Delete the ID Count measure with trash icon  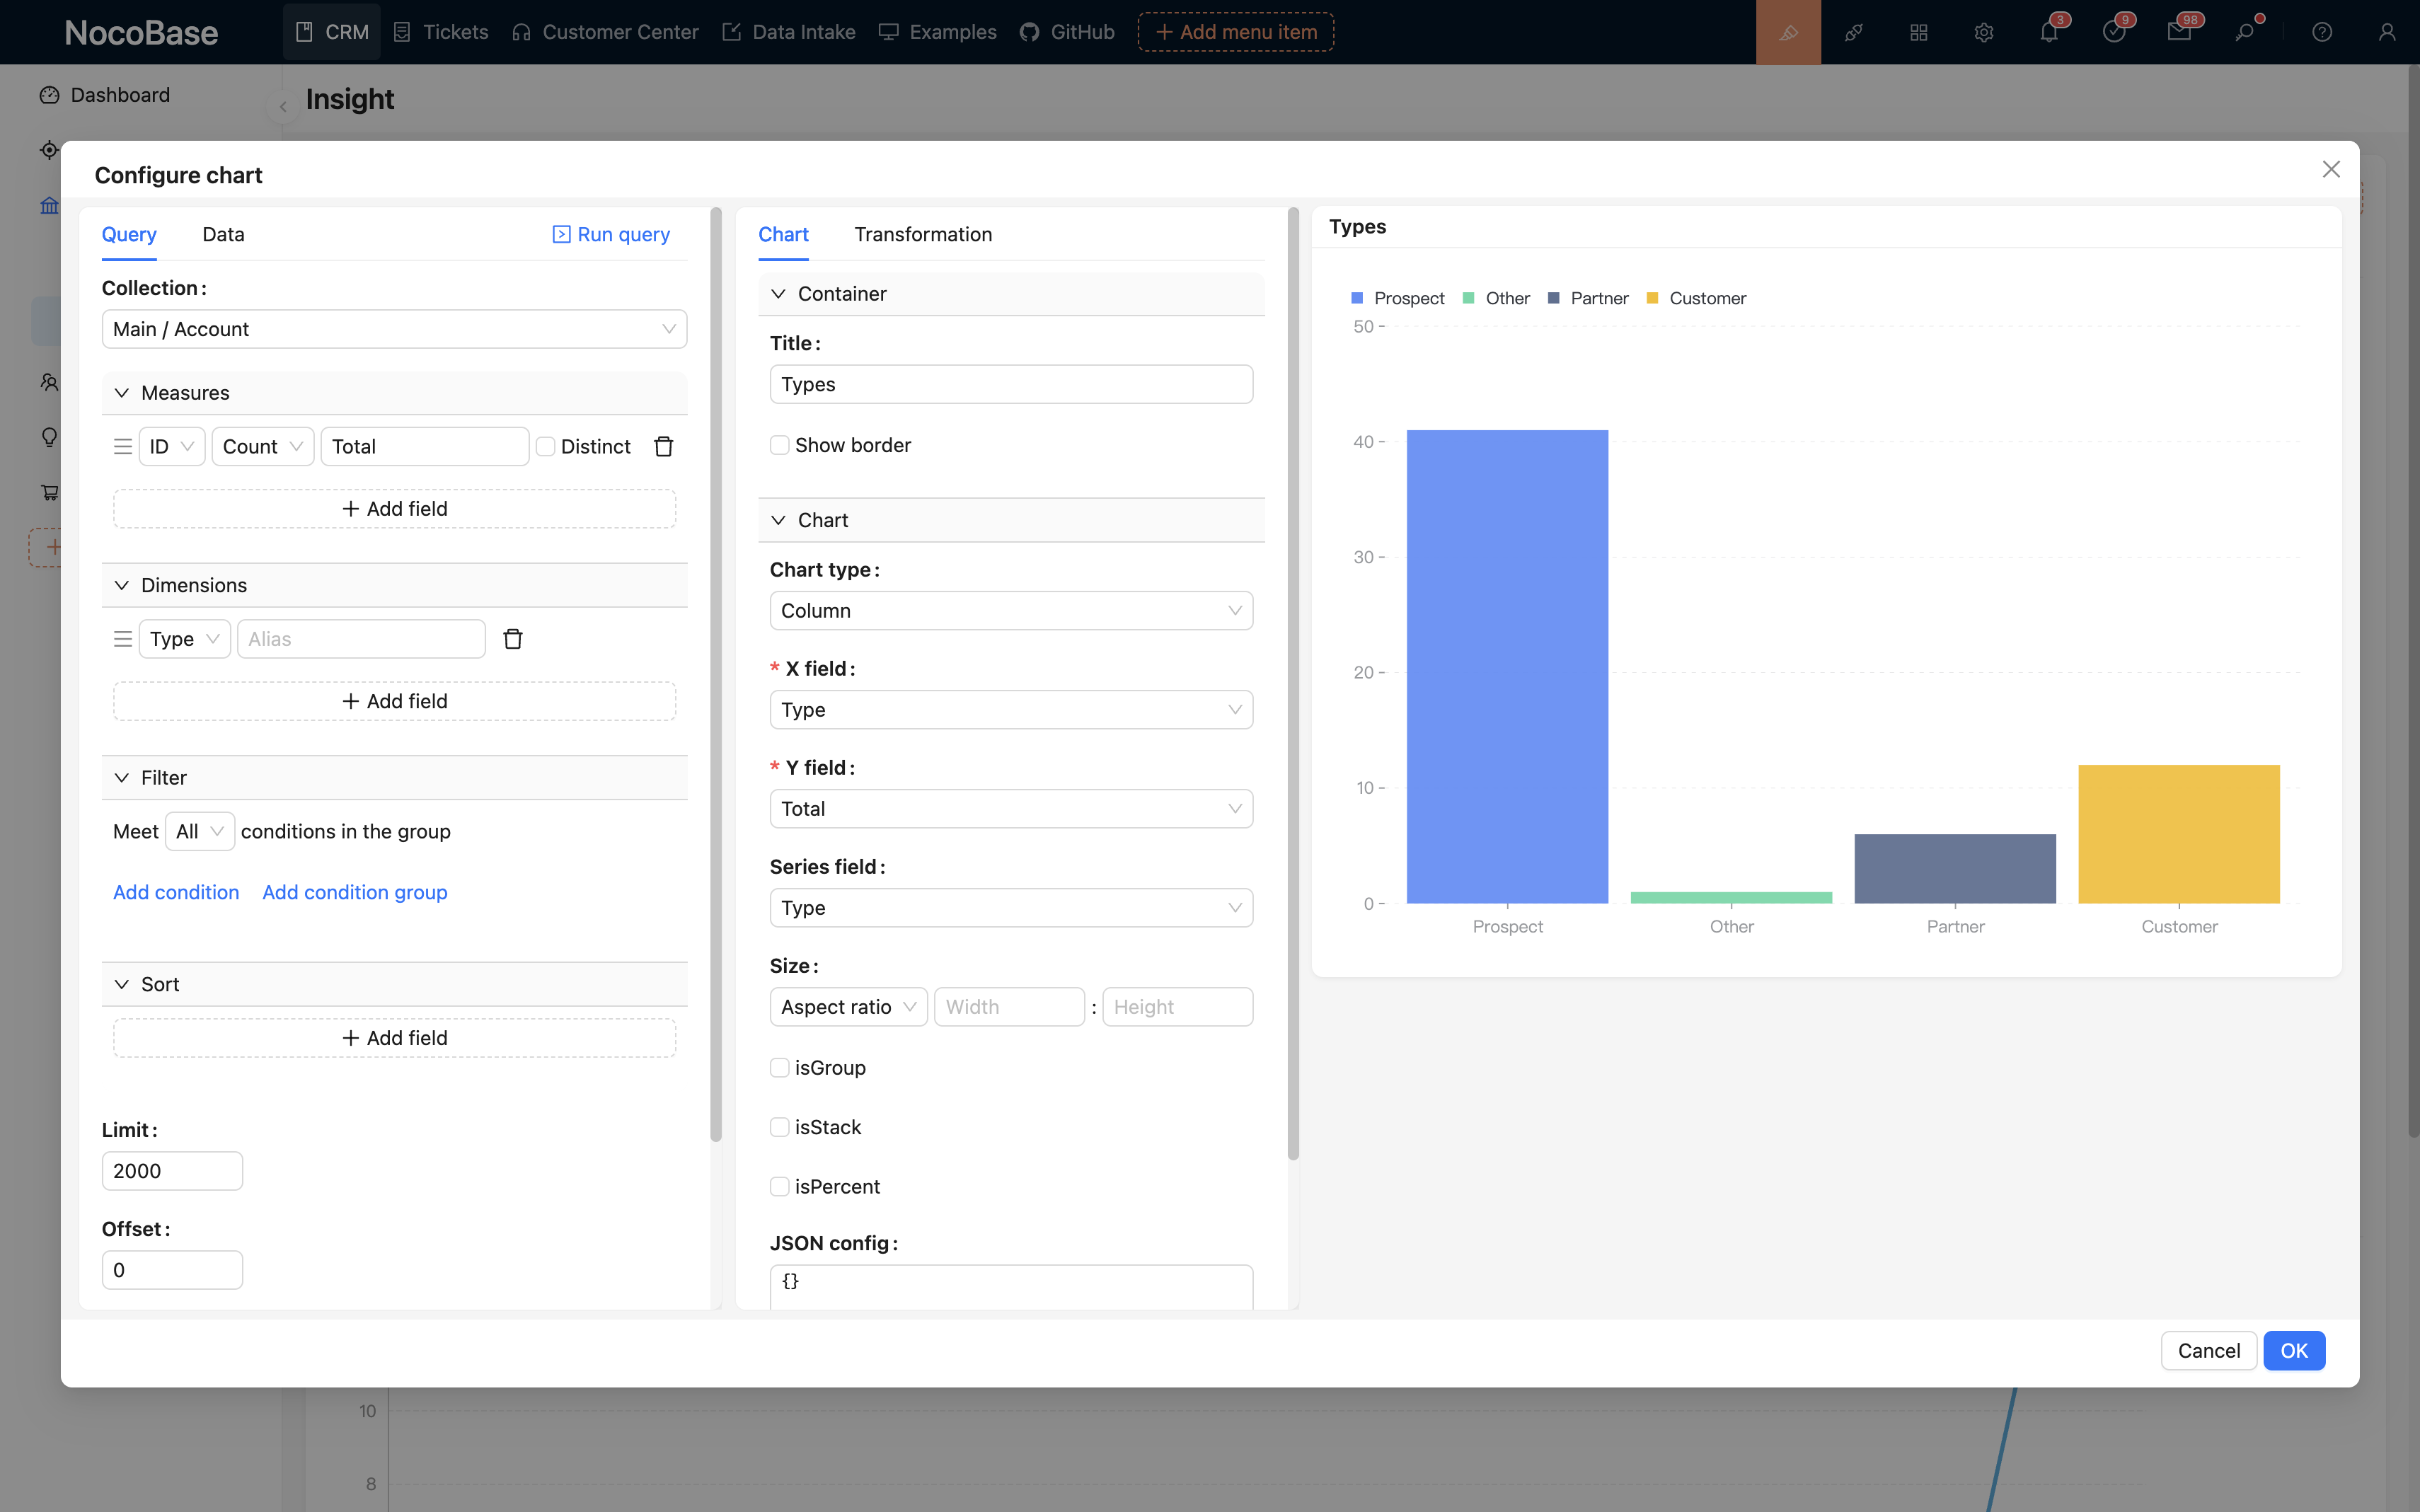coord(663,446)
